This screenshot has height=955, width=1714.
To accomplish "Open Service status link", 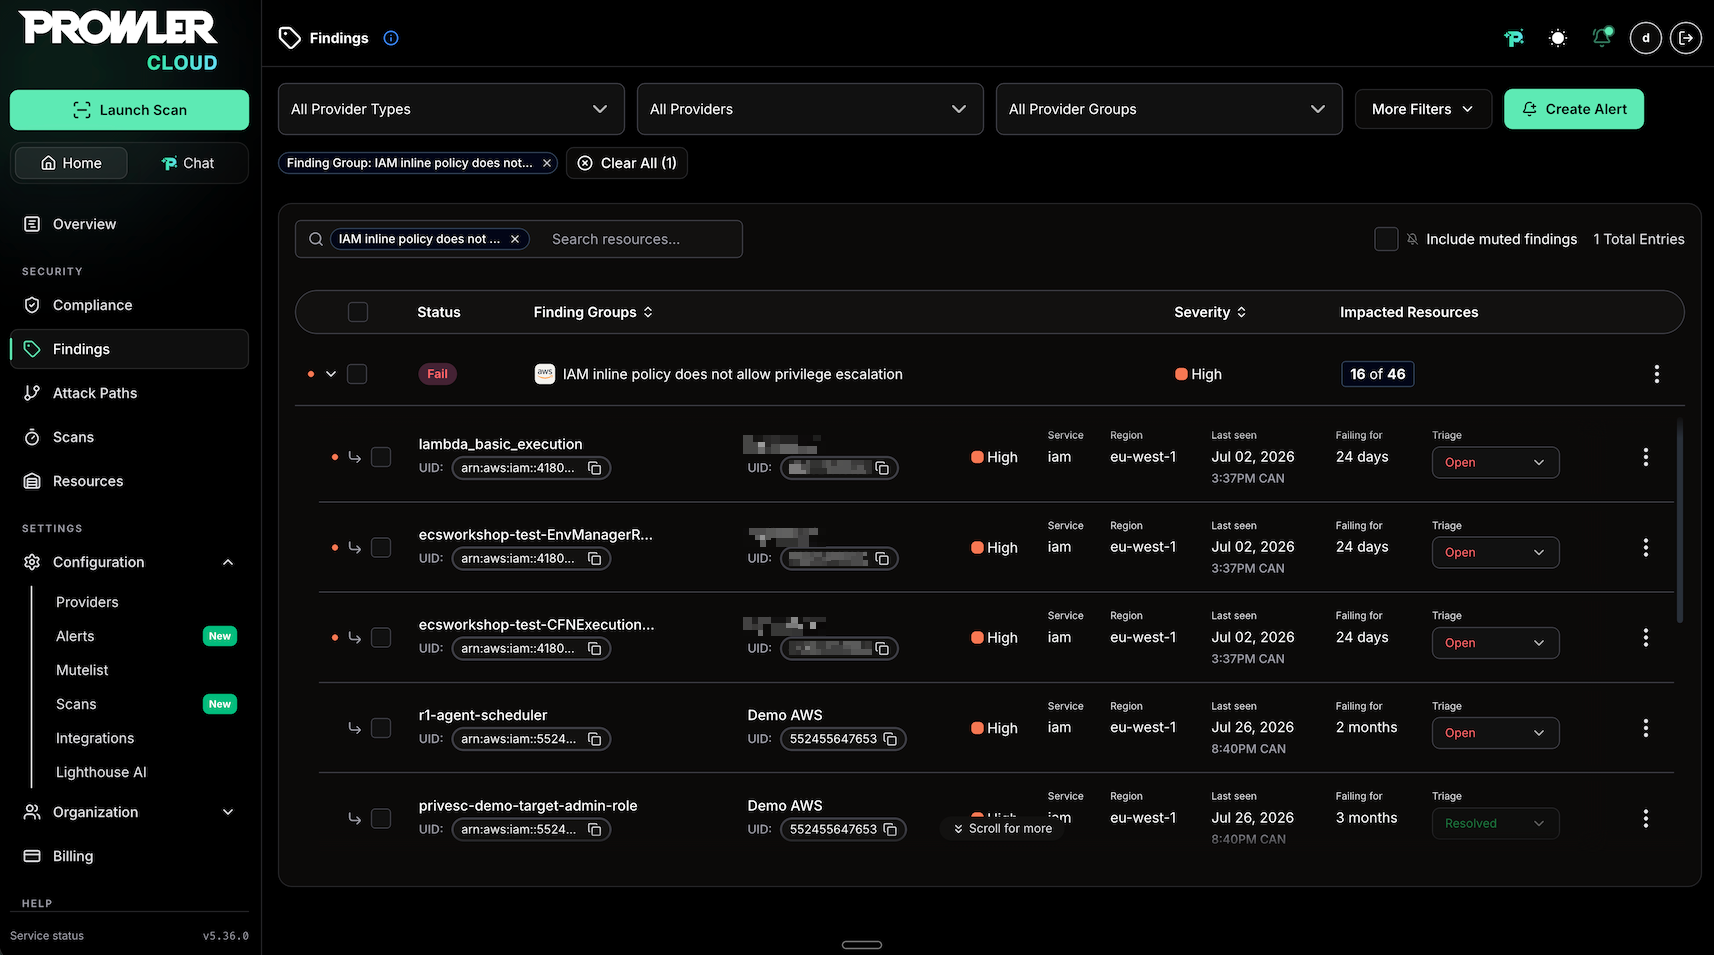I will point(47,936).
